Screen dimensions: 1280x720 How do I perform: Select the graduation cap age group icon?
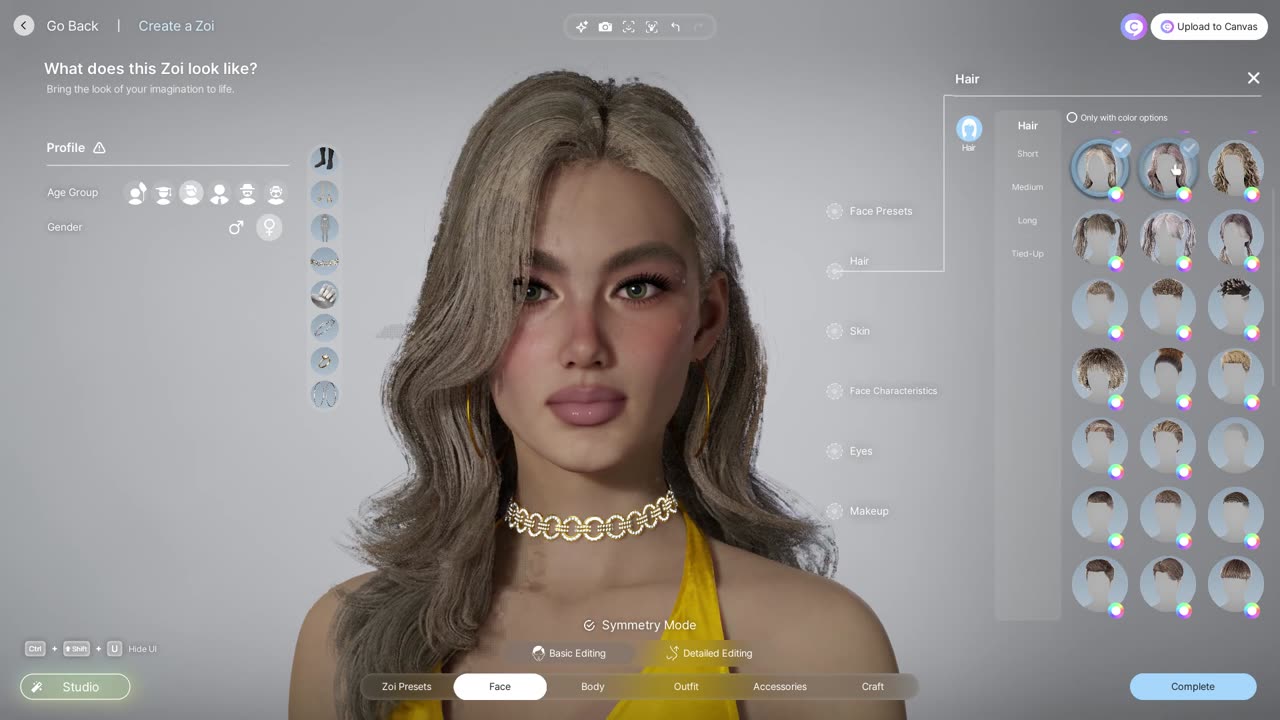click(163, 193)
